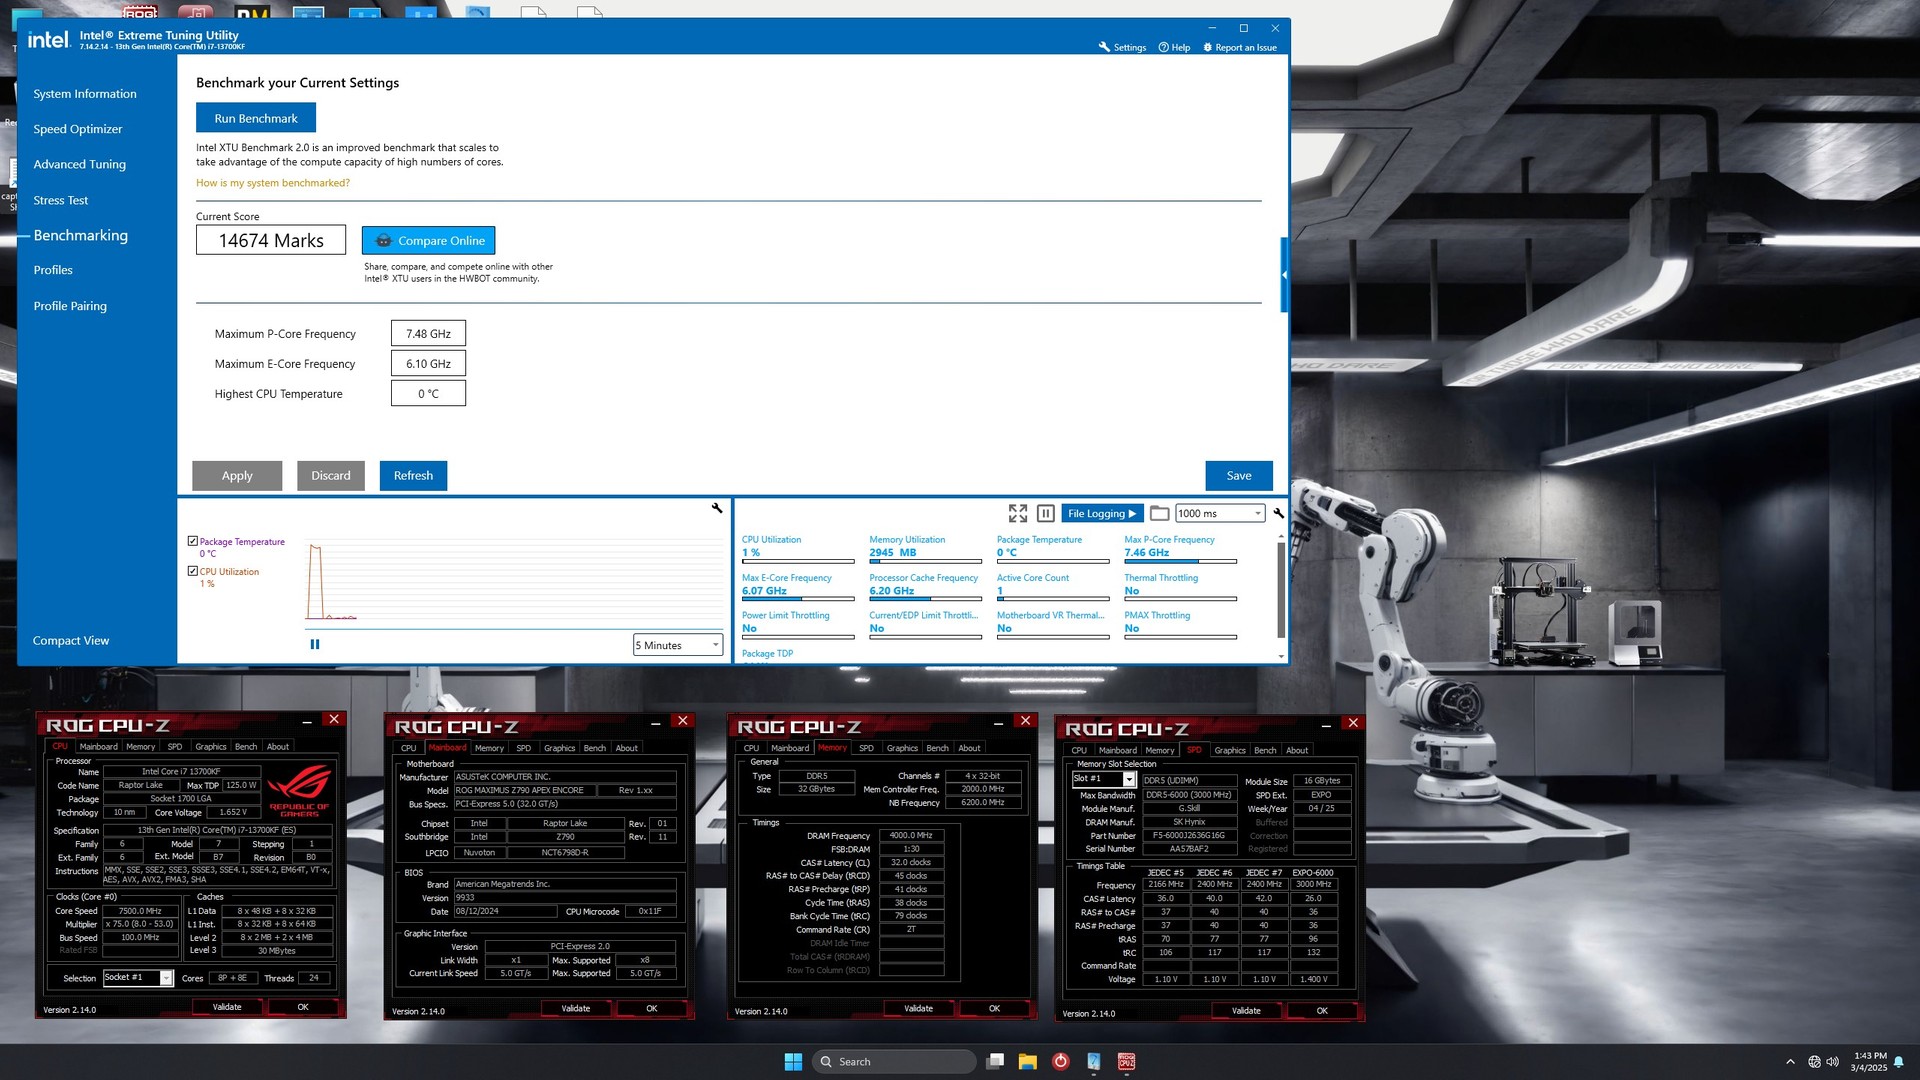Open Advanced Tuning in sidebar
Screen dimensions: 1920x1080
(x=80, y=164)
